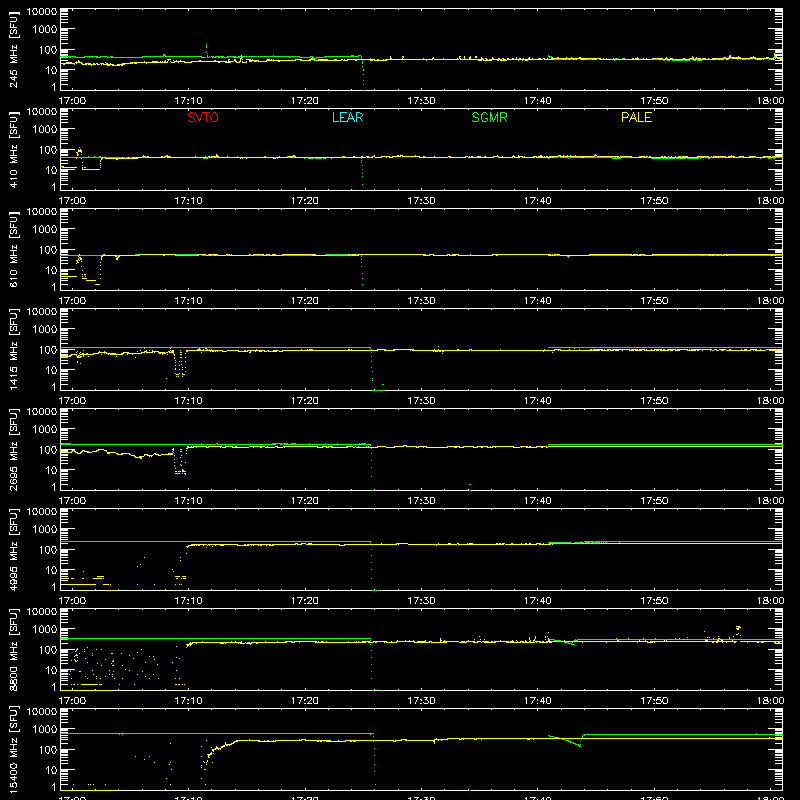The image size is (800, 800).
Task: Click the red SVTO station label
Action: point(203,117)
